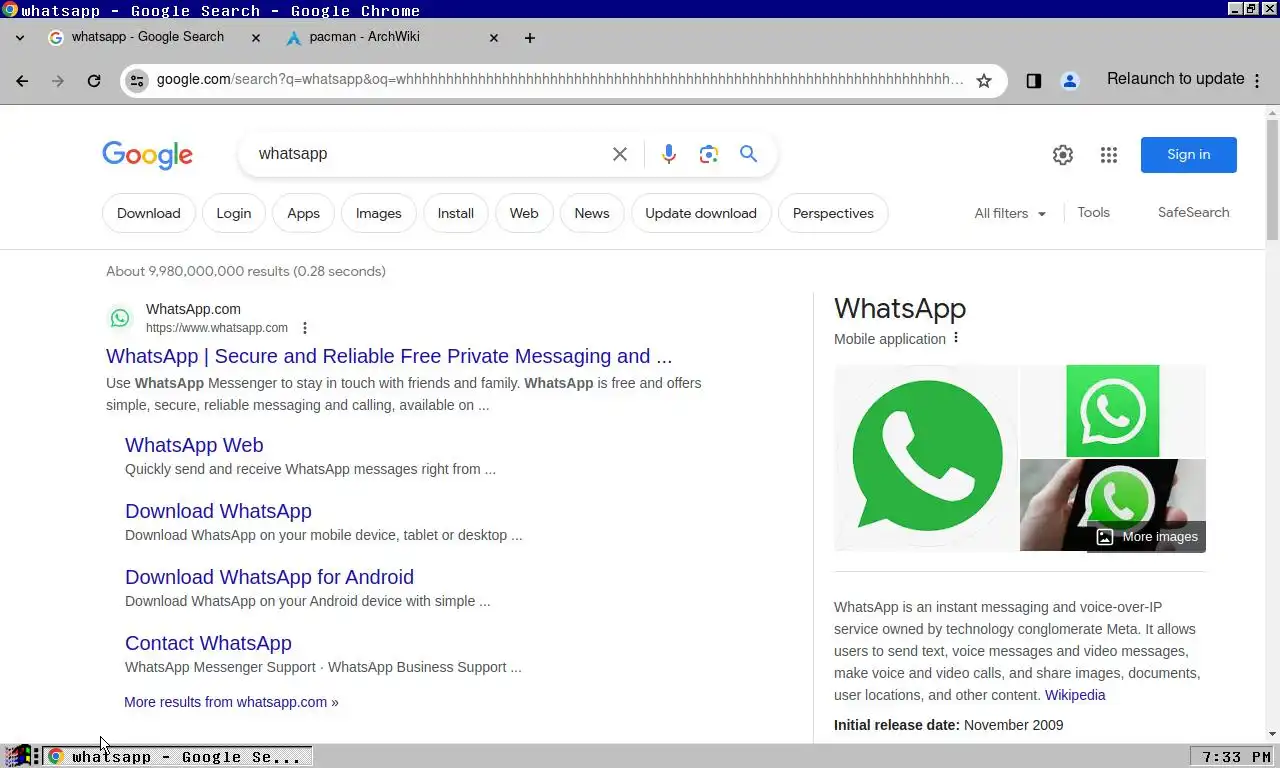The height and width of the screenshot is (768, 1280).
Task: Click the WhatsApp favicon beside WhatsApp.com result
Action: pos(120,318)
